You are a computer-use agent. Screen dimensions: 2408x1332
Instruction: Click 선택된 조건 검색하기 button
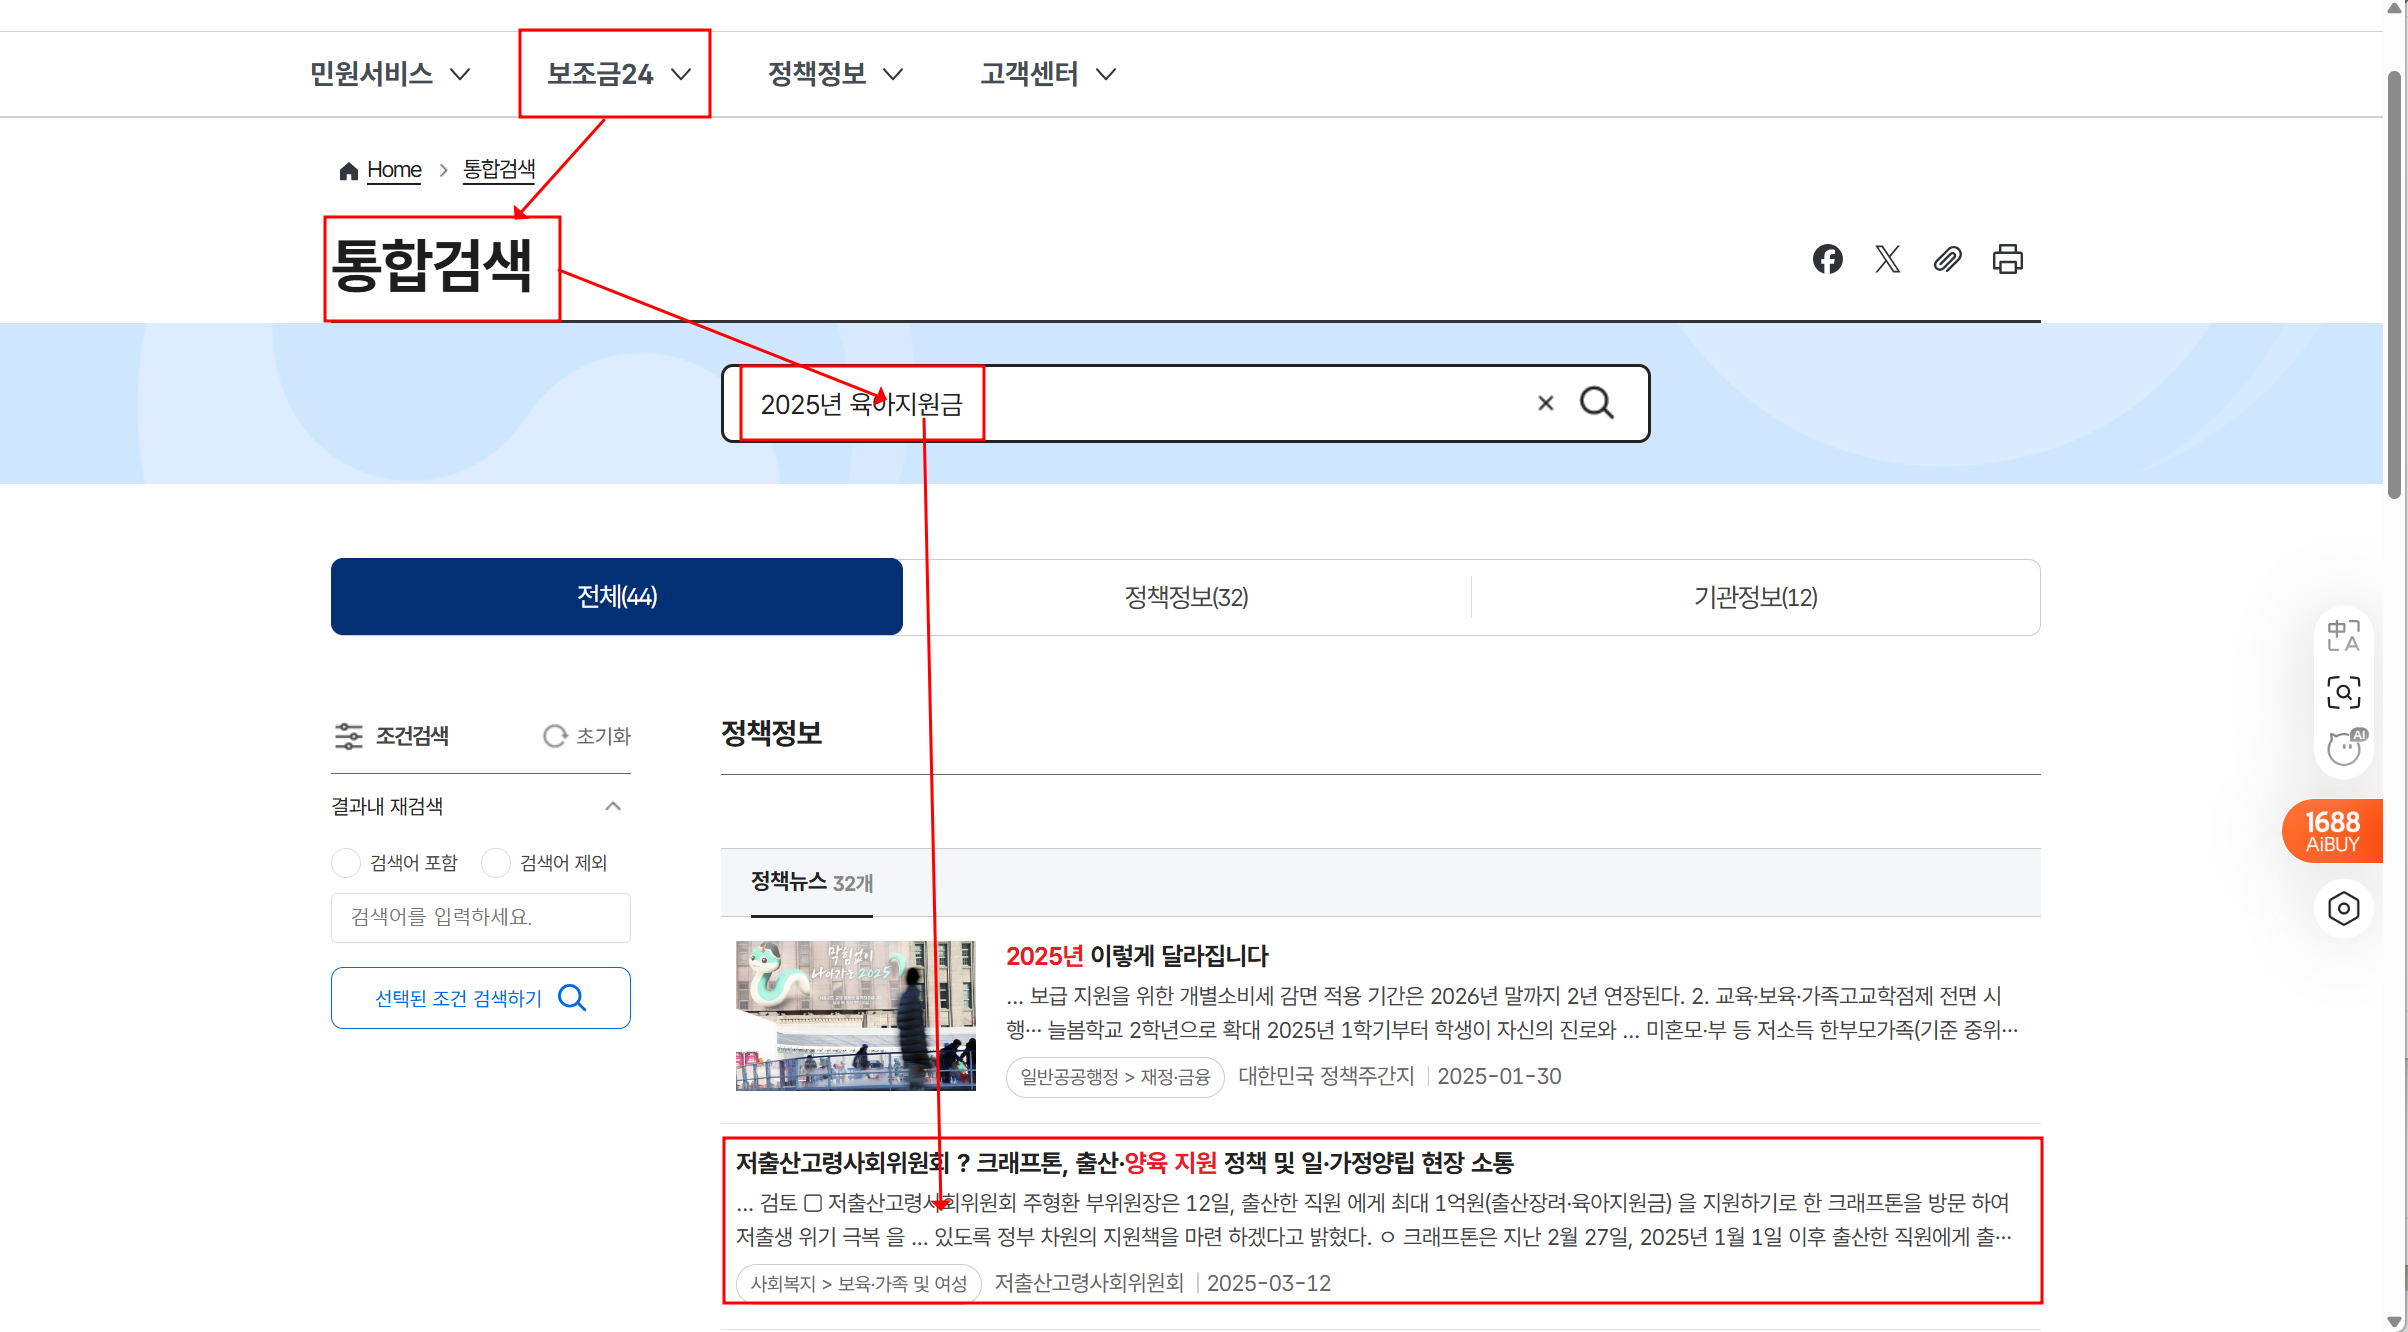pos(480,998)
